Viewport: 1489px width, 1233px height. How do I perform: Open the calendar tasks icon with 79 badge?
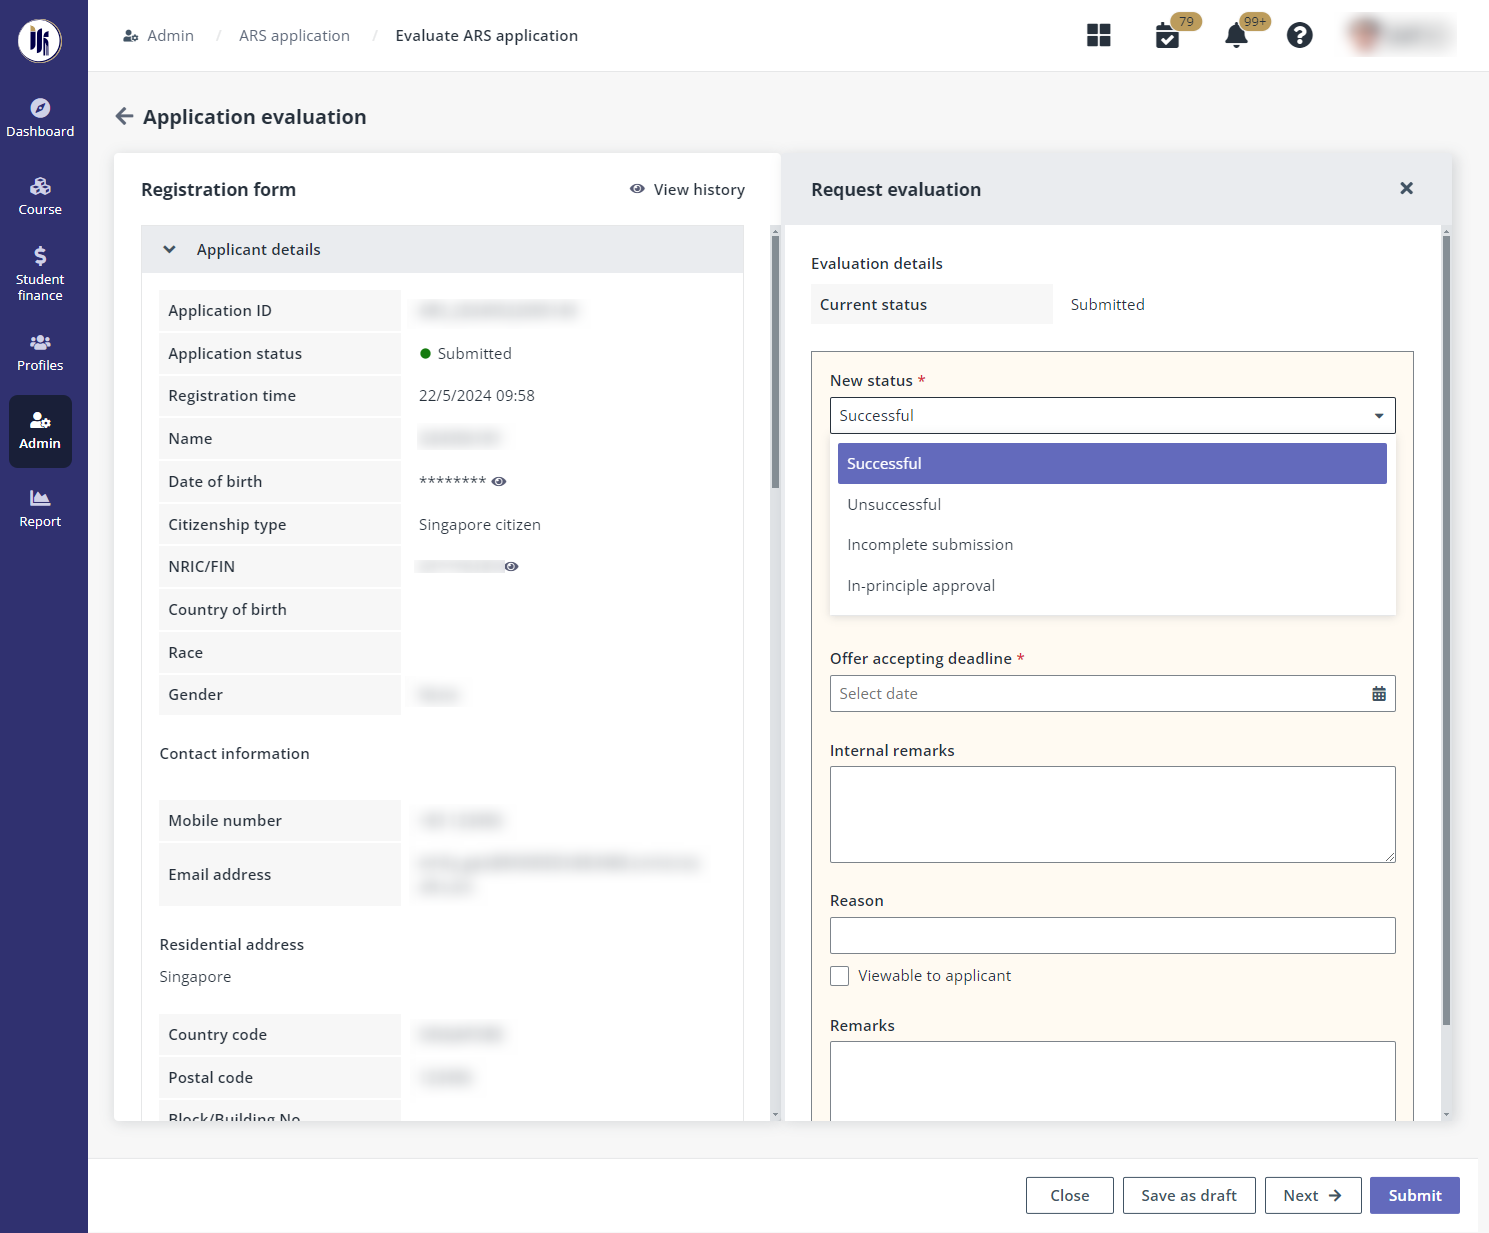[x=1168, y=36]
